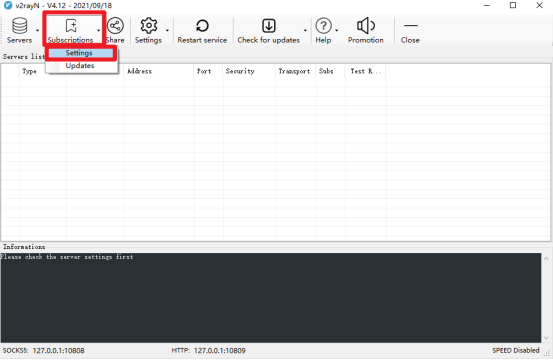Click the Check for updates icon
This screenshot has width=553, height=360.
pyautogui.click(x=269, y=26)
